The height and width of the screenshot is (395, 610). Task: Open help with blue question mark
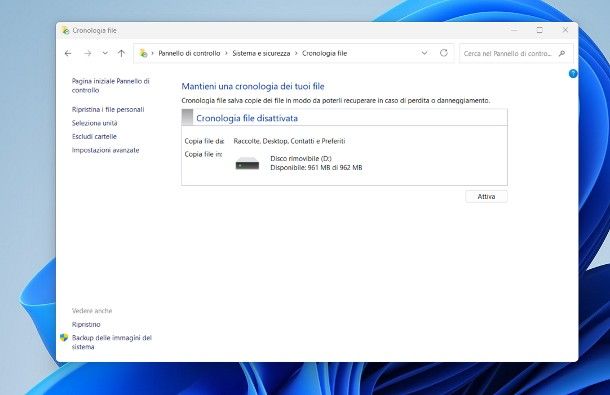(x=573, y=74)
